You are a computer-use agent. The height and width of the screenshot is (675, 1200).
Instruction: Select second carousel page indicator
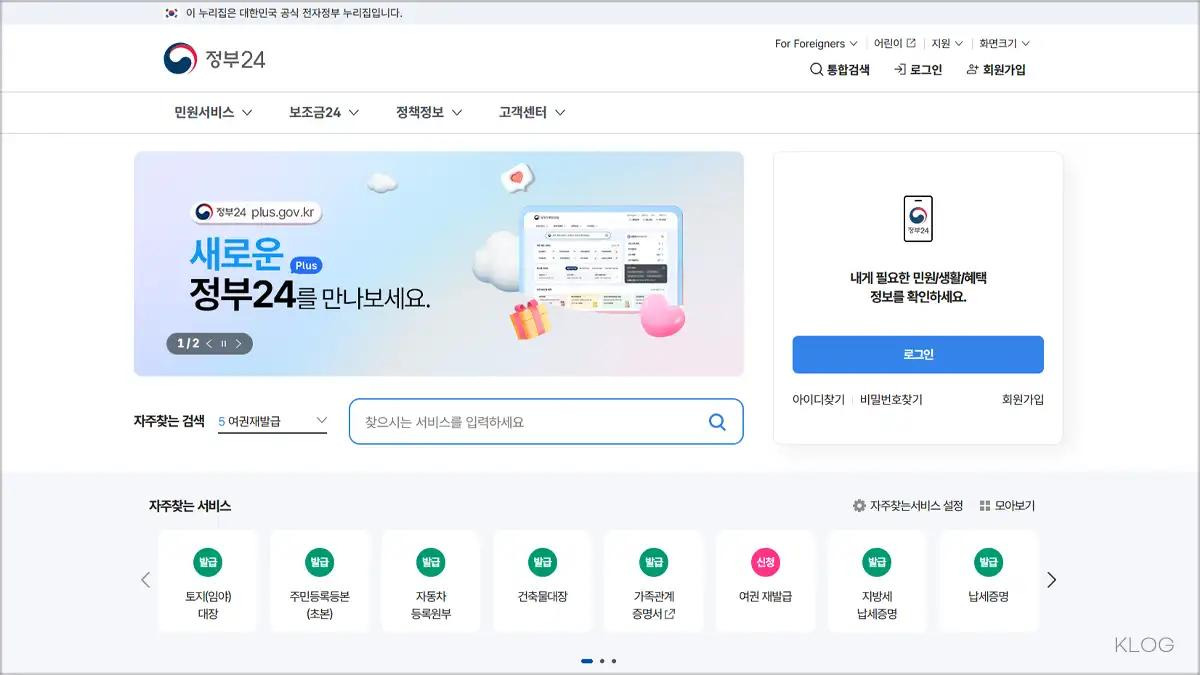click(602, 661)
